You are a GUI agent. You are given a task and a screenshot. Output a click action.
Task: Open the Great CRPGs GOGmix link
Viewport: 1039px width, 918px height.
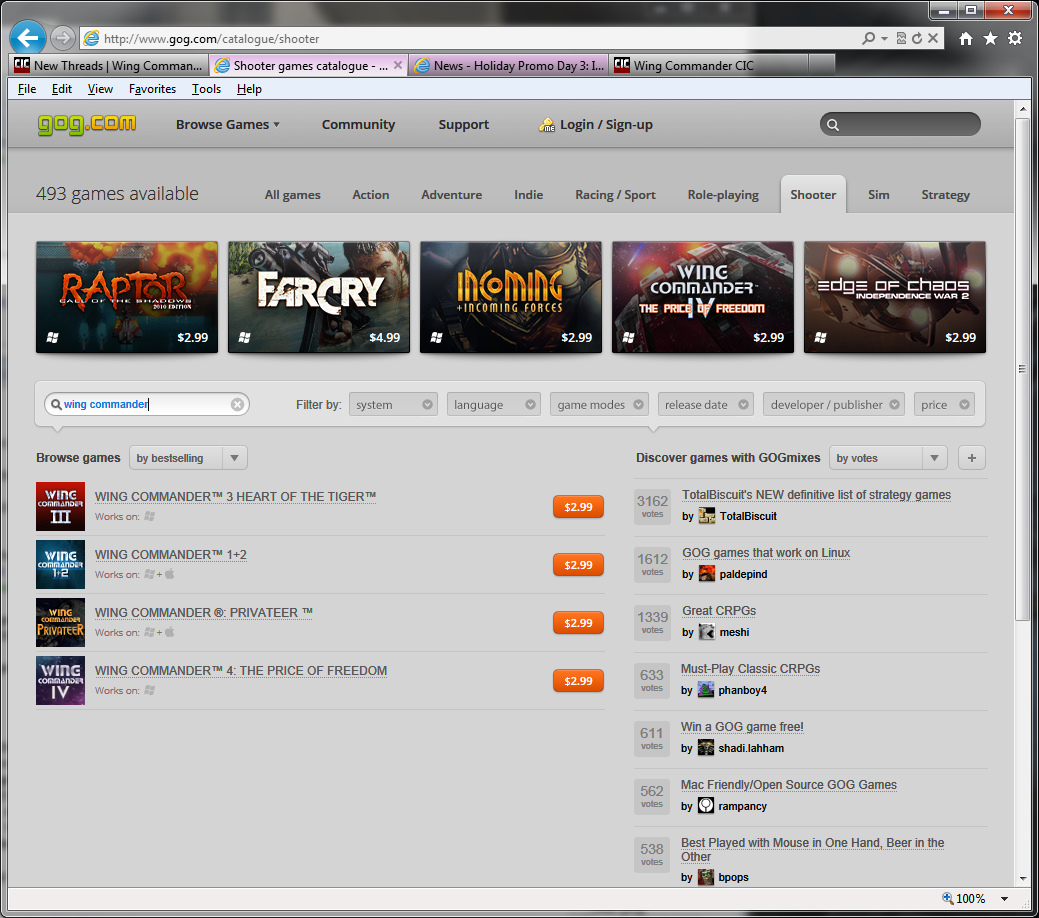click(x=718, y=611)
